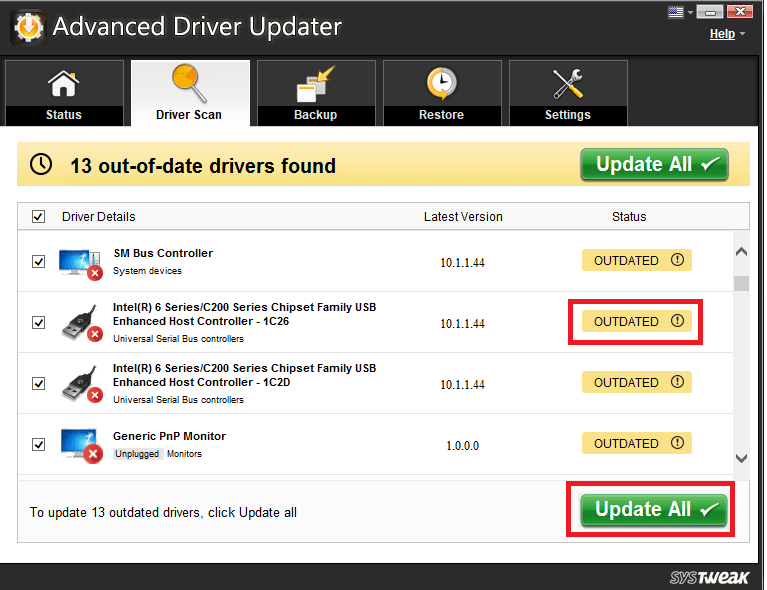Image resolution: width=767 pixels, height=590 pixels.
Task: Click the Restore clock icon
Action: [x=441, y=83]
